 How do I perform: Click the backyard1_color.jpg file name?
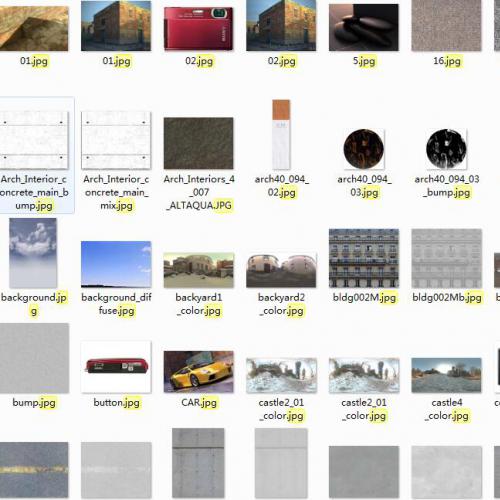pos(199,304)
